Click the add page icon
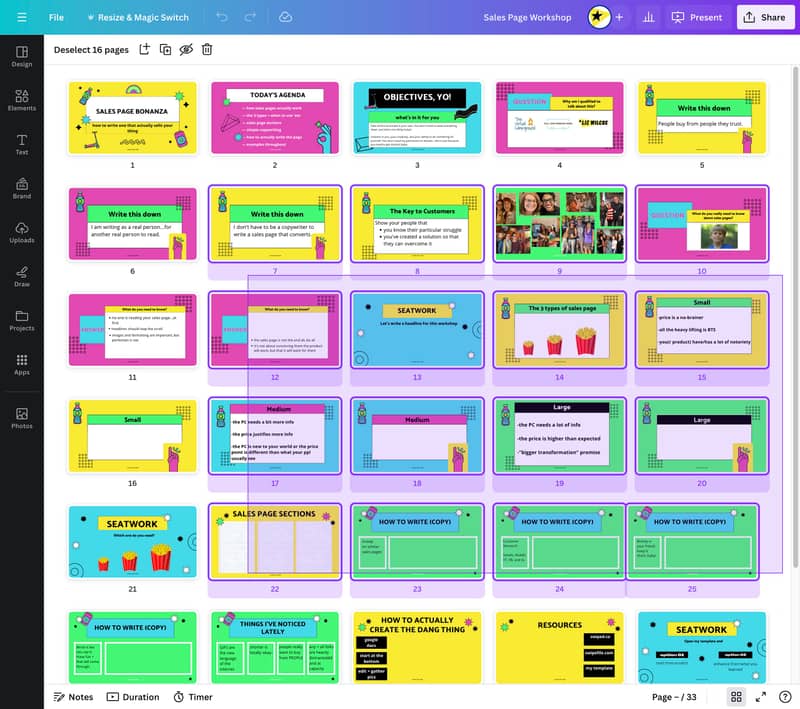800x709 pixels. pos(144,49)
